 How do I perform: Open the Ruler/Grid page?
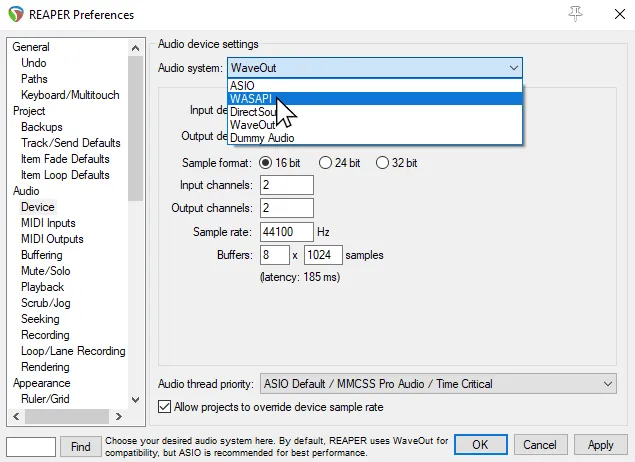coord(45,399)
